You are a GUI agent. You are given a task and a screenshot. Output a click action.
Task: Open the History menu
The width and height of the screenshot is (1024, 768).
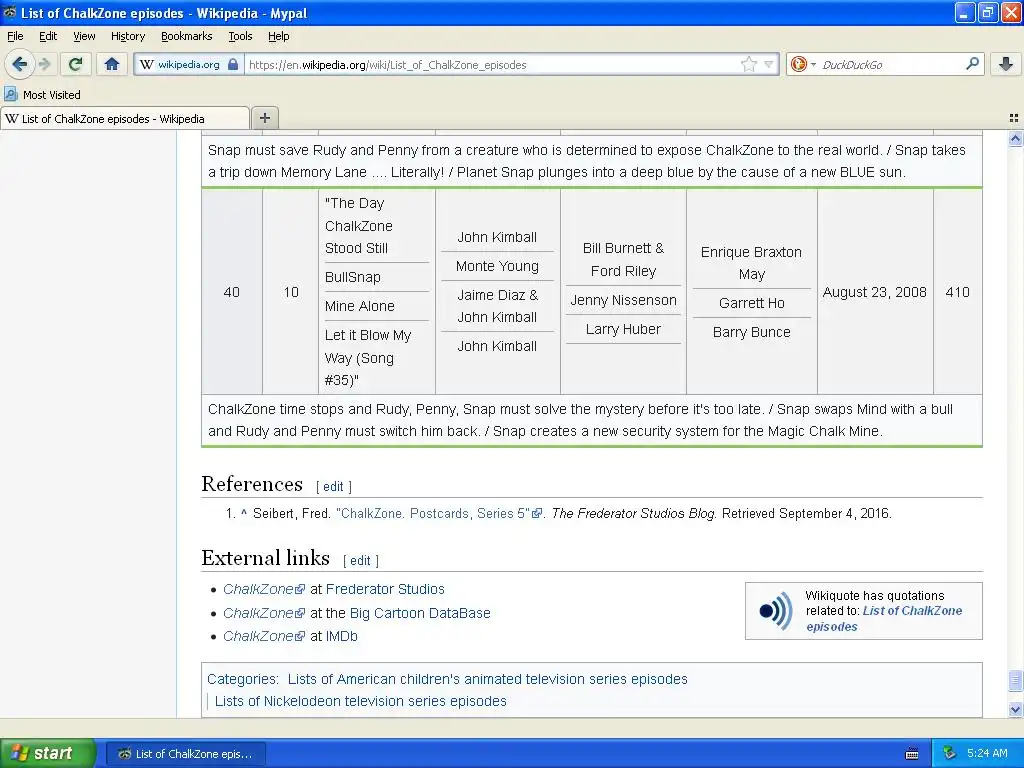[x=127, y=36]
